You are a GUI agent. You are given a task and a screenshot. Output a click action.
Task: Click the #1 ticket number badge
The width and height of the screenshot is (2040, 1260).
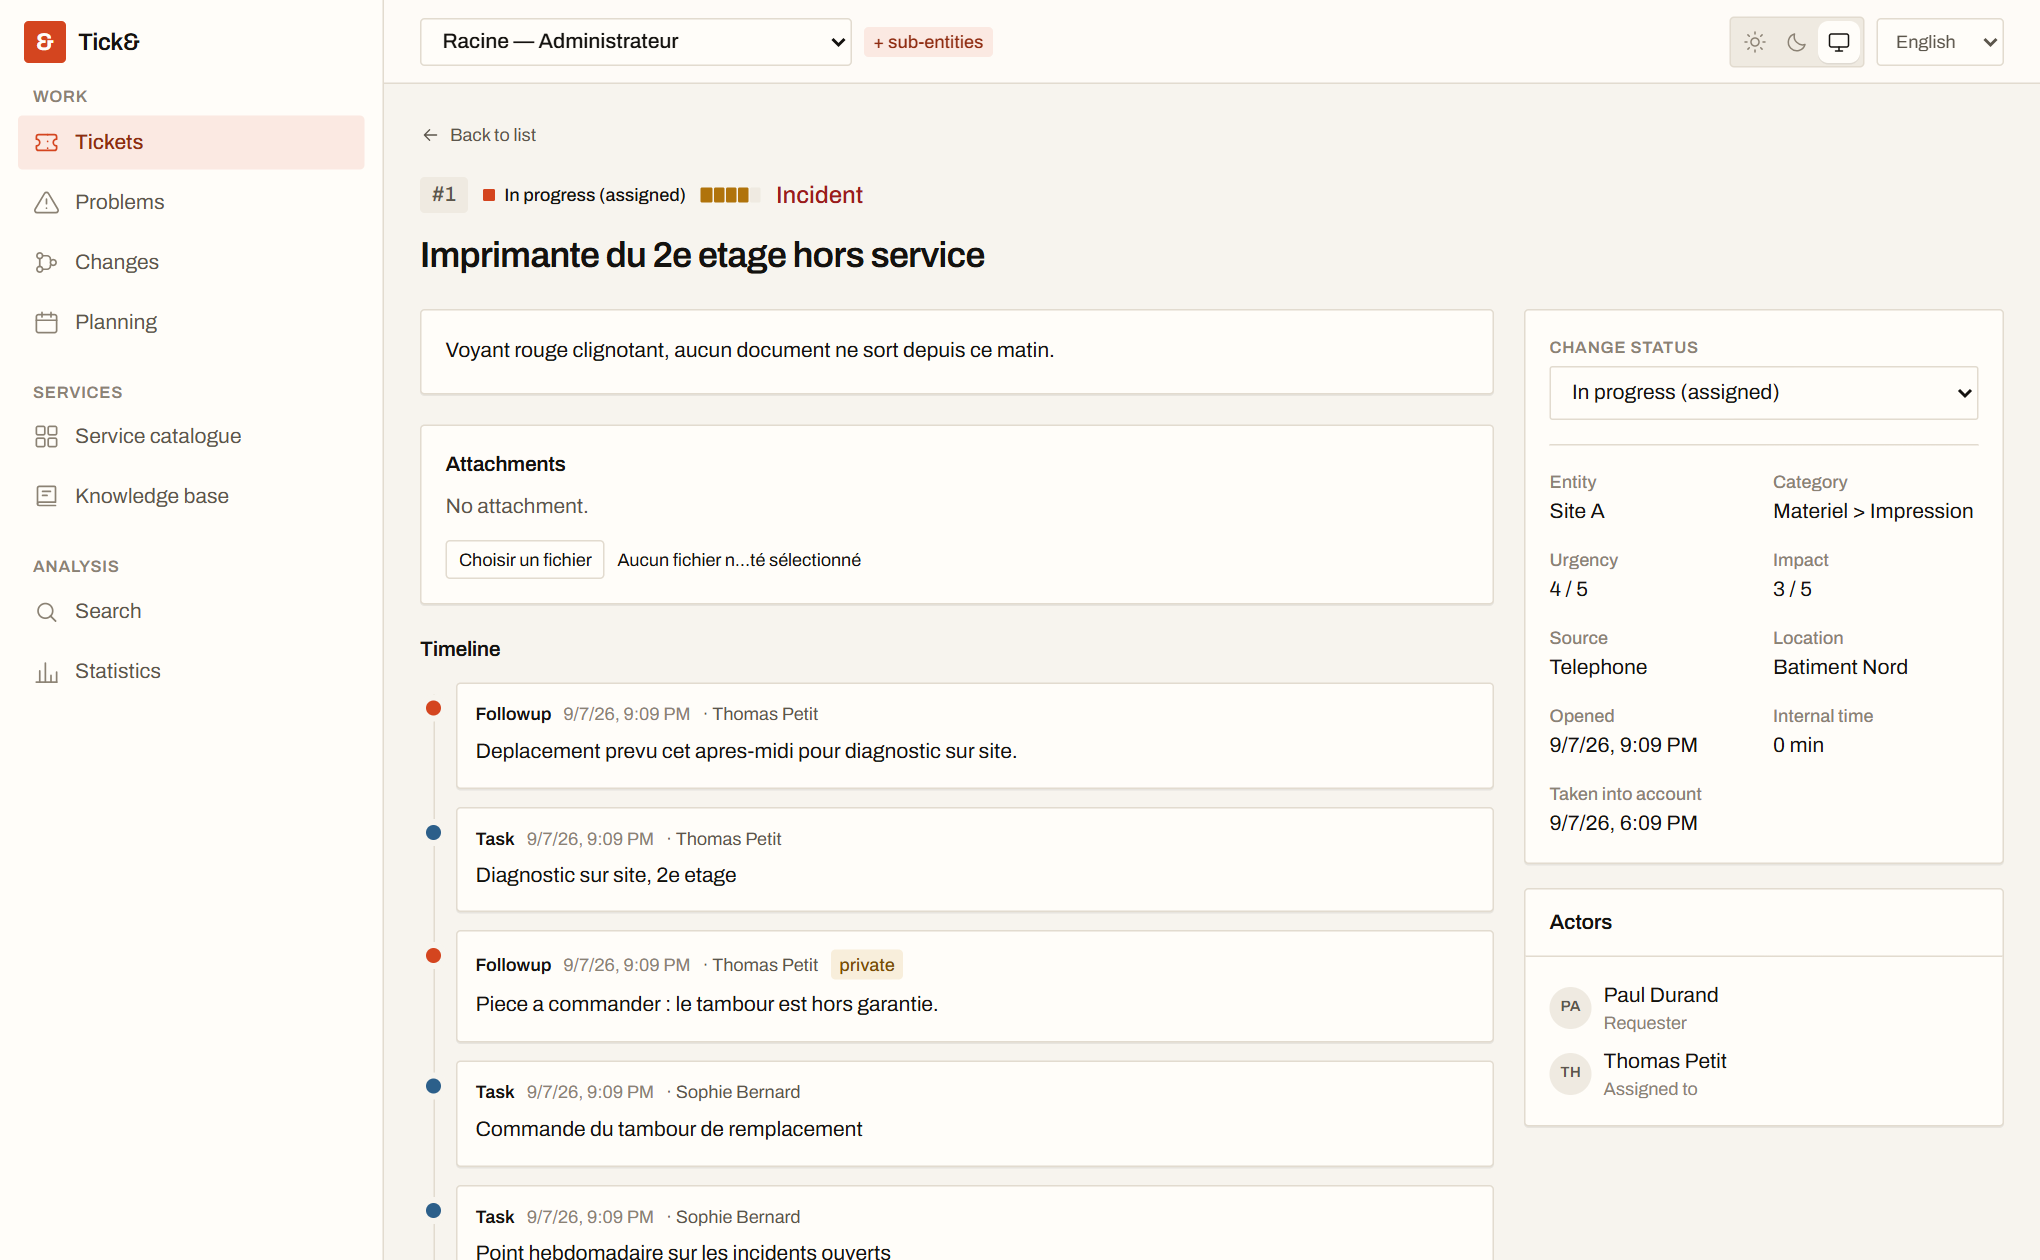(444, 194)
